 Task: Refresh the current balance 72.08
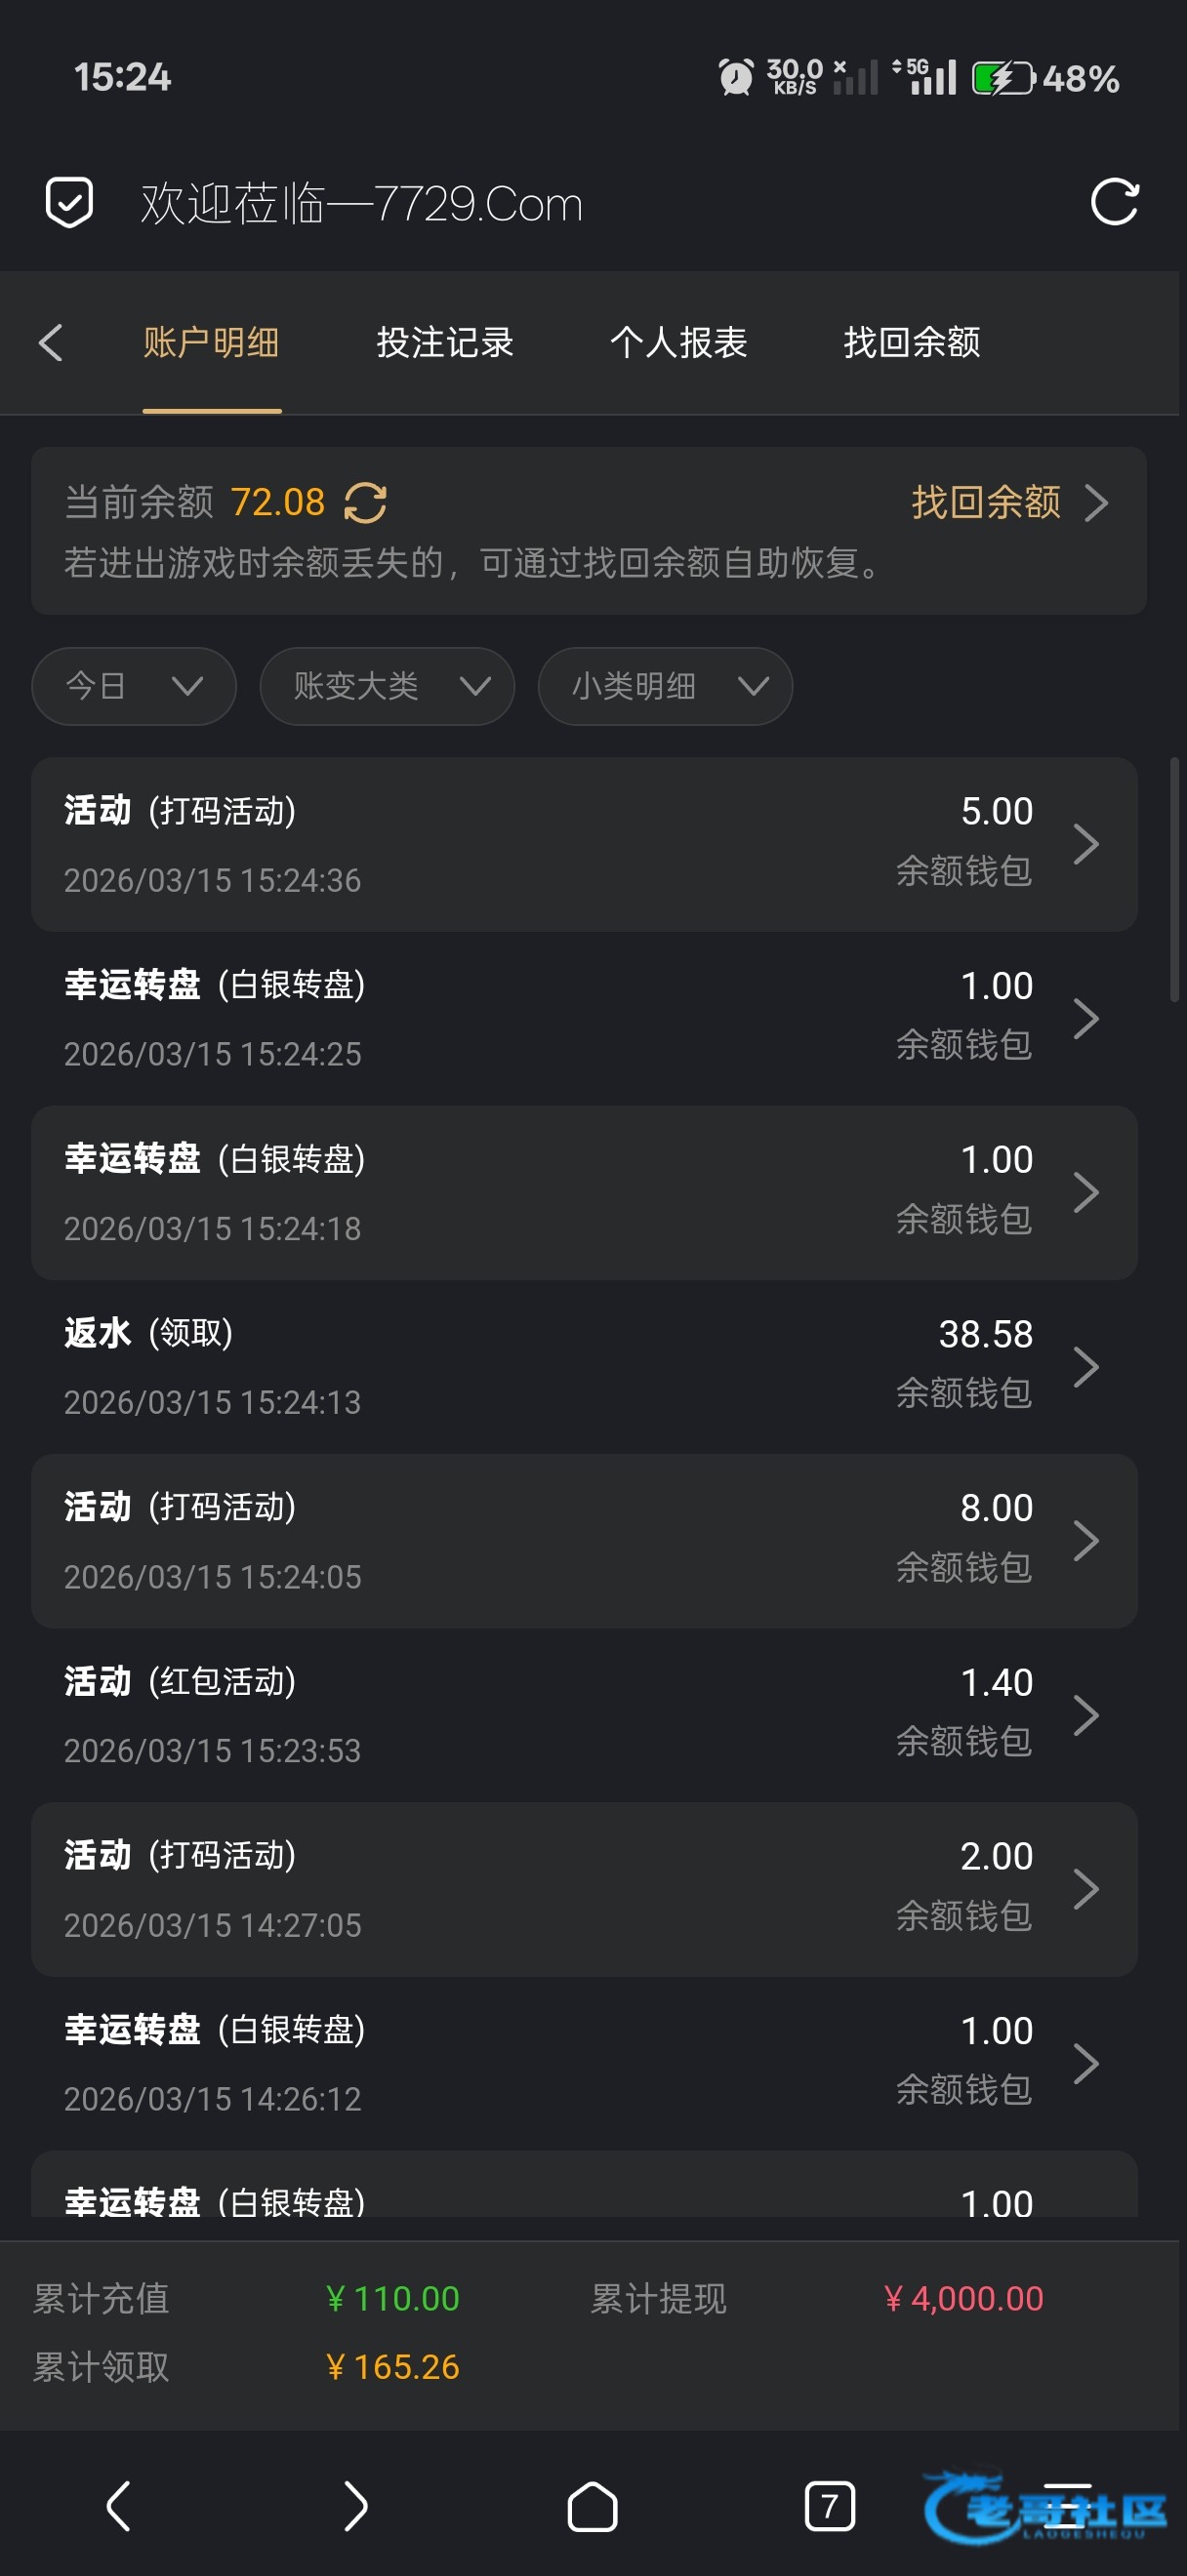point(365,503)
